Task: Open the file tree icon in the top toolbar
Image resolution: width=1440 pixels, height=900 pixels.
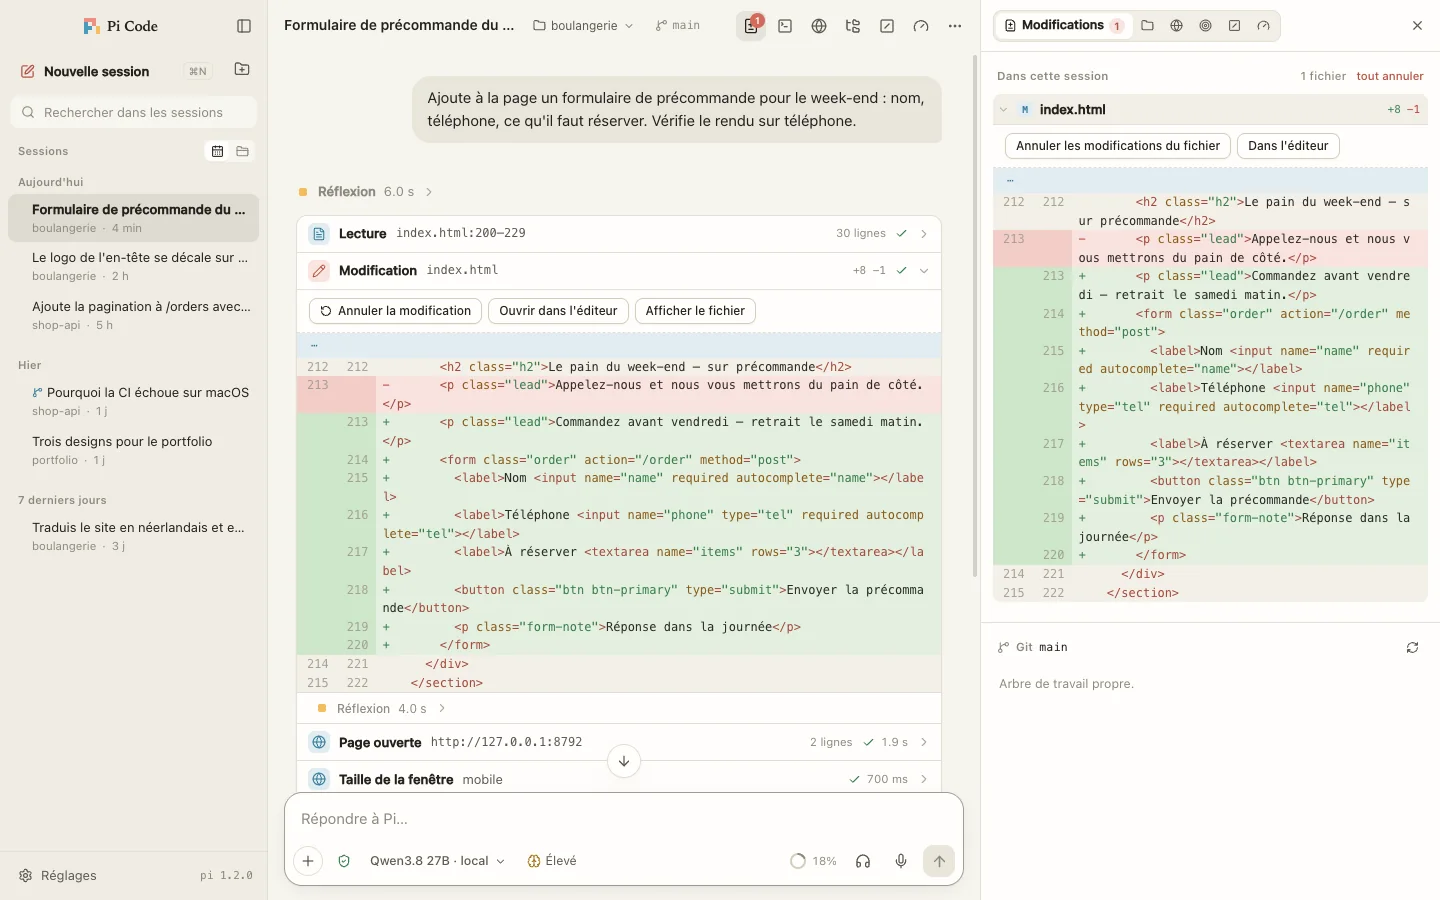Action: click(x=853, y=26)
